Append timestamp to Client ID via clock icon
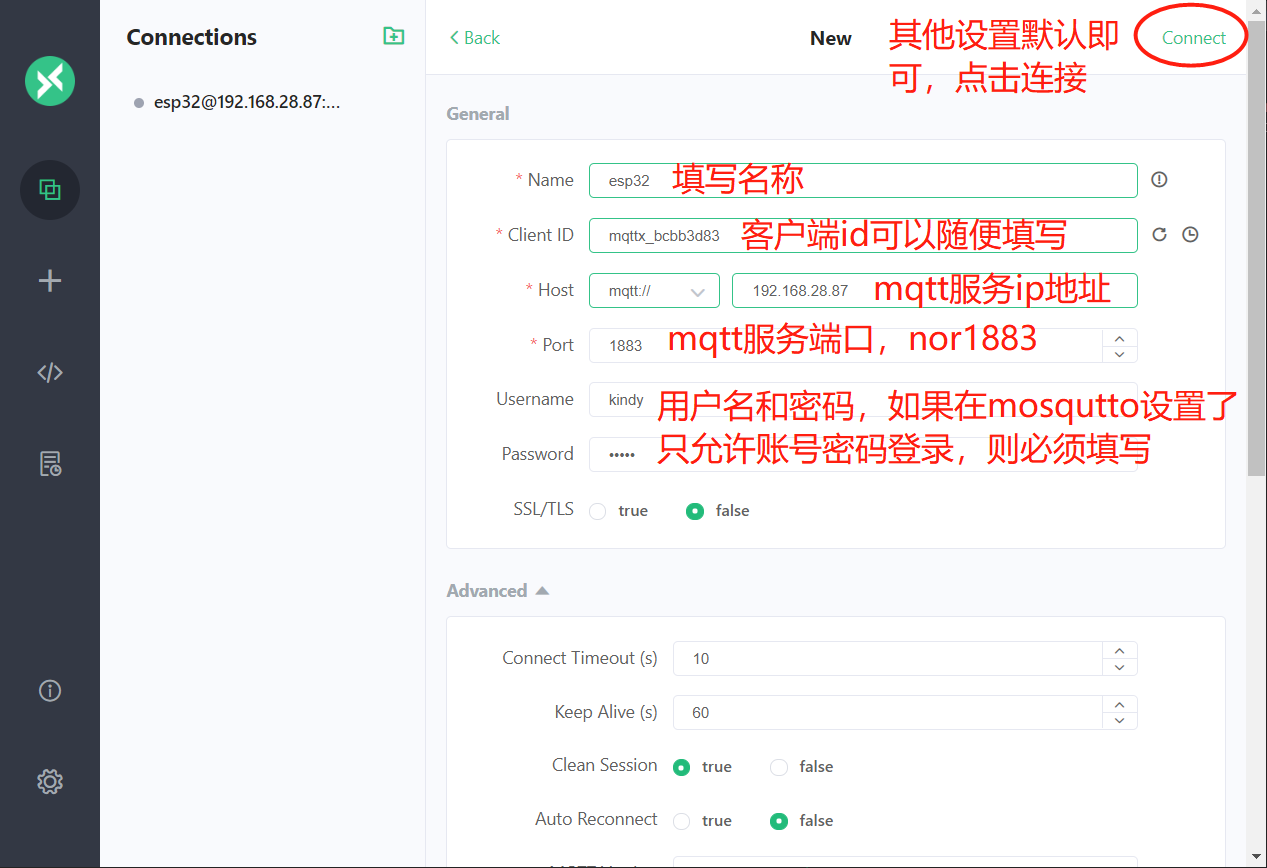This screenshot has height=868, width=1267. [1190, 233]
